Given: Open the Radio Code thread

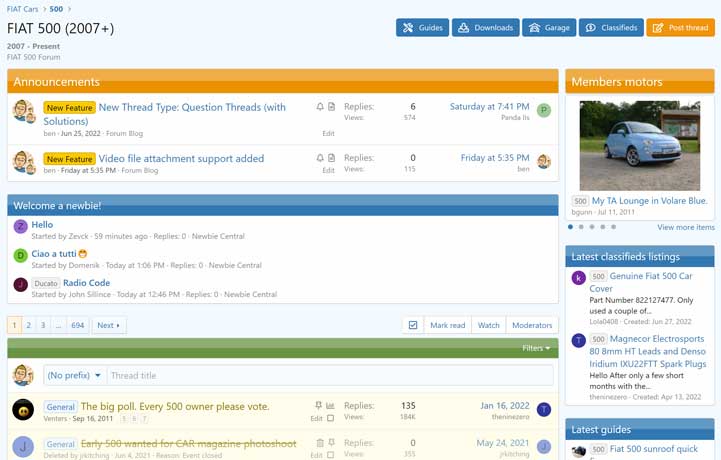Looking at the screenshot, I should pyautogui.click(x=86, y=282).
